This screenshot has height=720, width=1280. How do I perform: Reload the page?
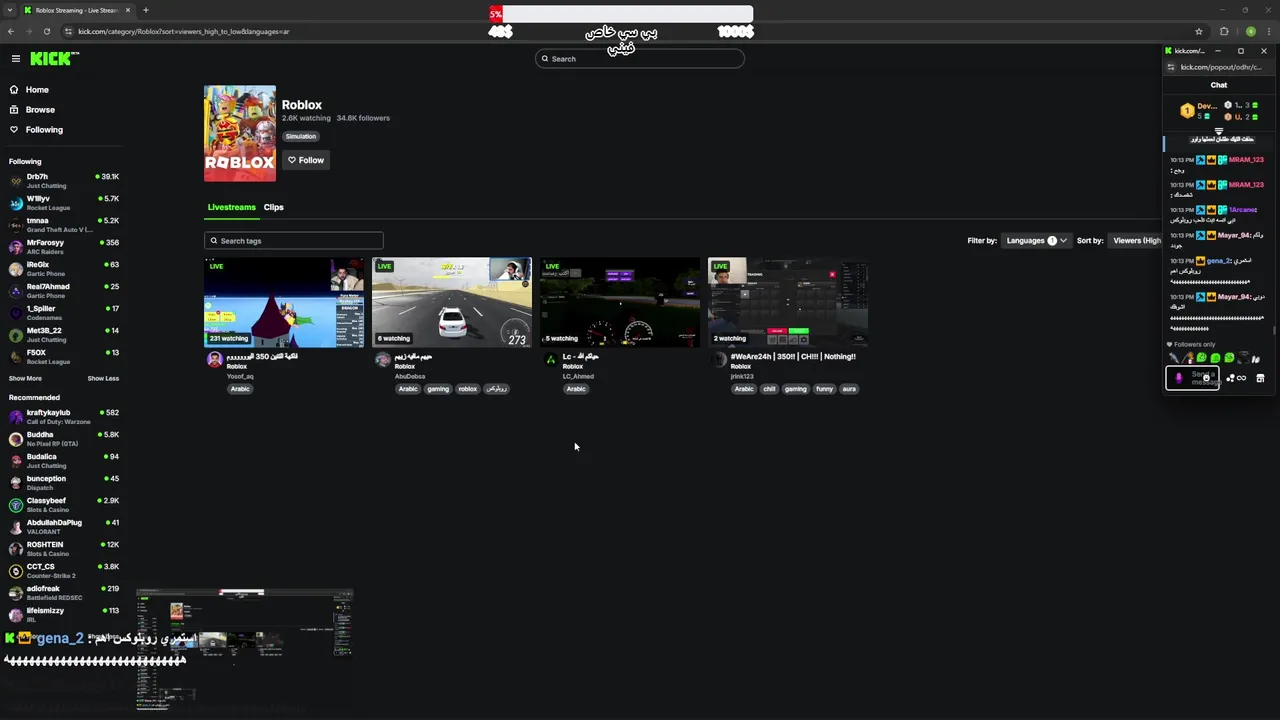click(x=46, y=31)
